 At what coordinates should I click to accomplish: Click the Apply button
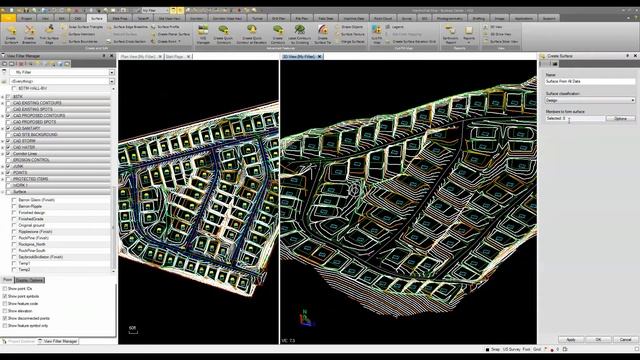coord(571,340)
